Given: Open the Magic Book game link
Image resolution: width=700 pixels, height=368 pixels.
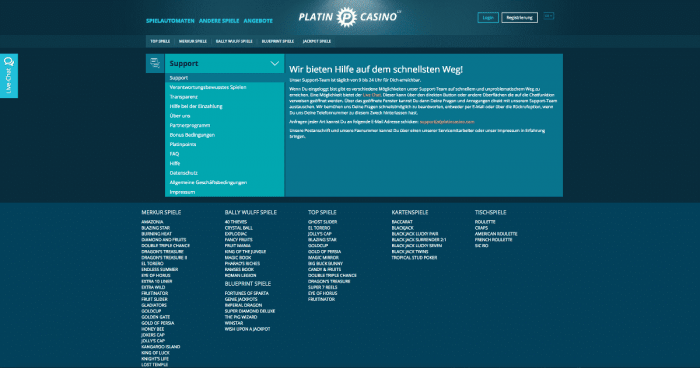Looking at the screenshot, I should pyautogui.click(x=238, y=258).
